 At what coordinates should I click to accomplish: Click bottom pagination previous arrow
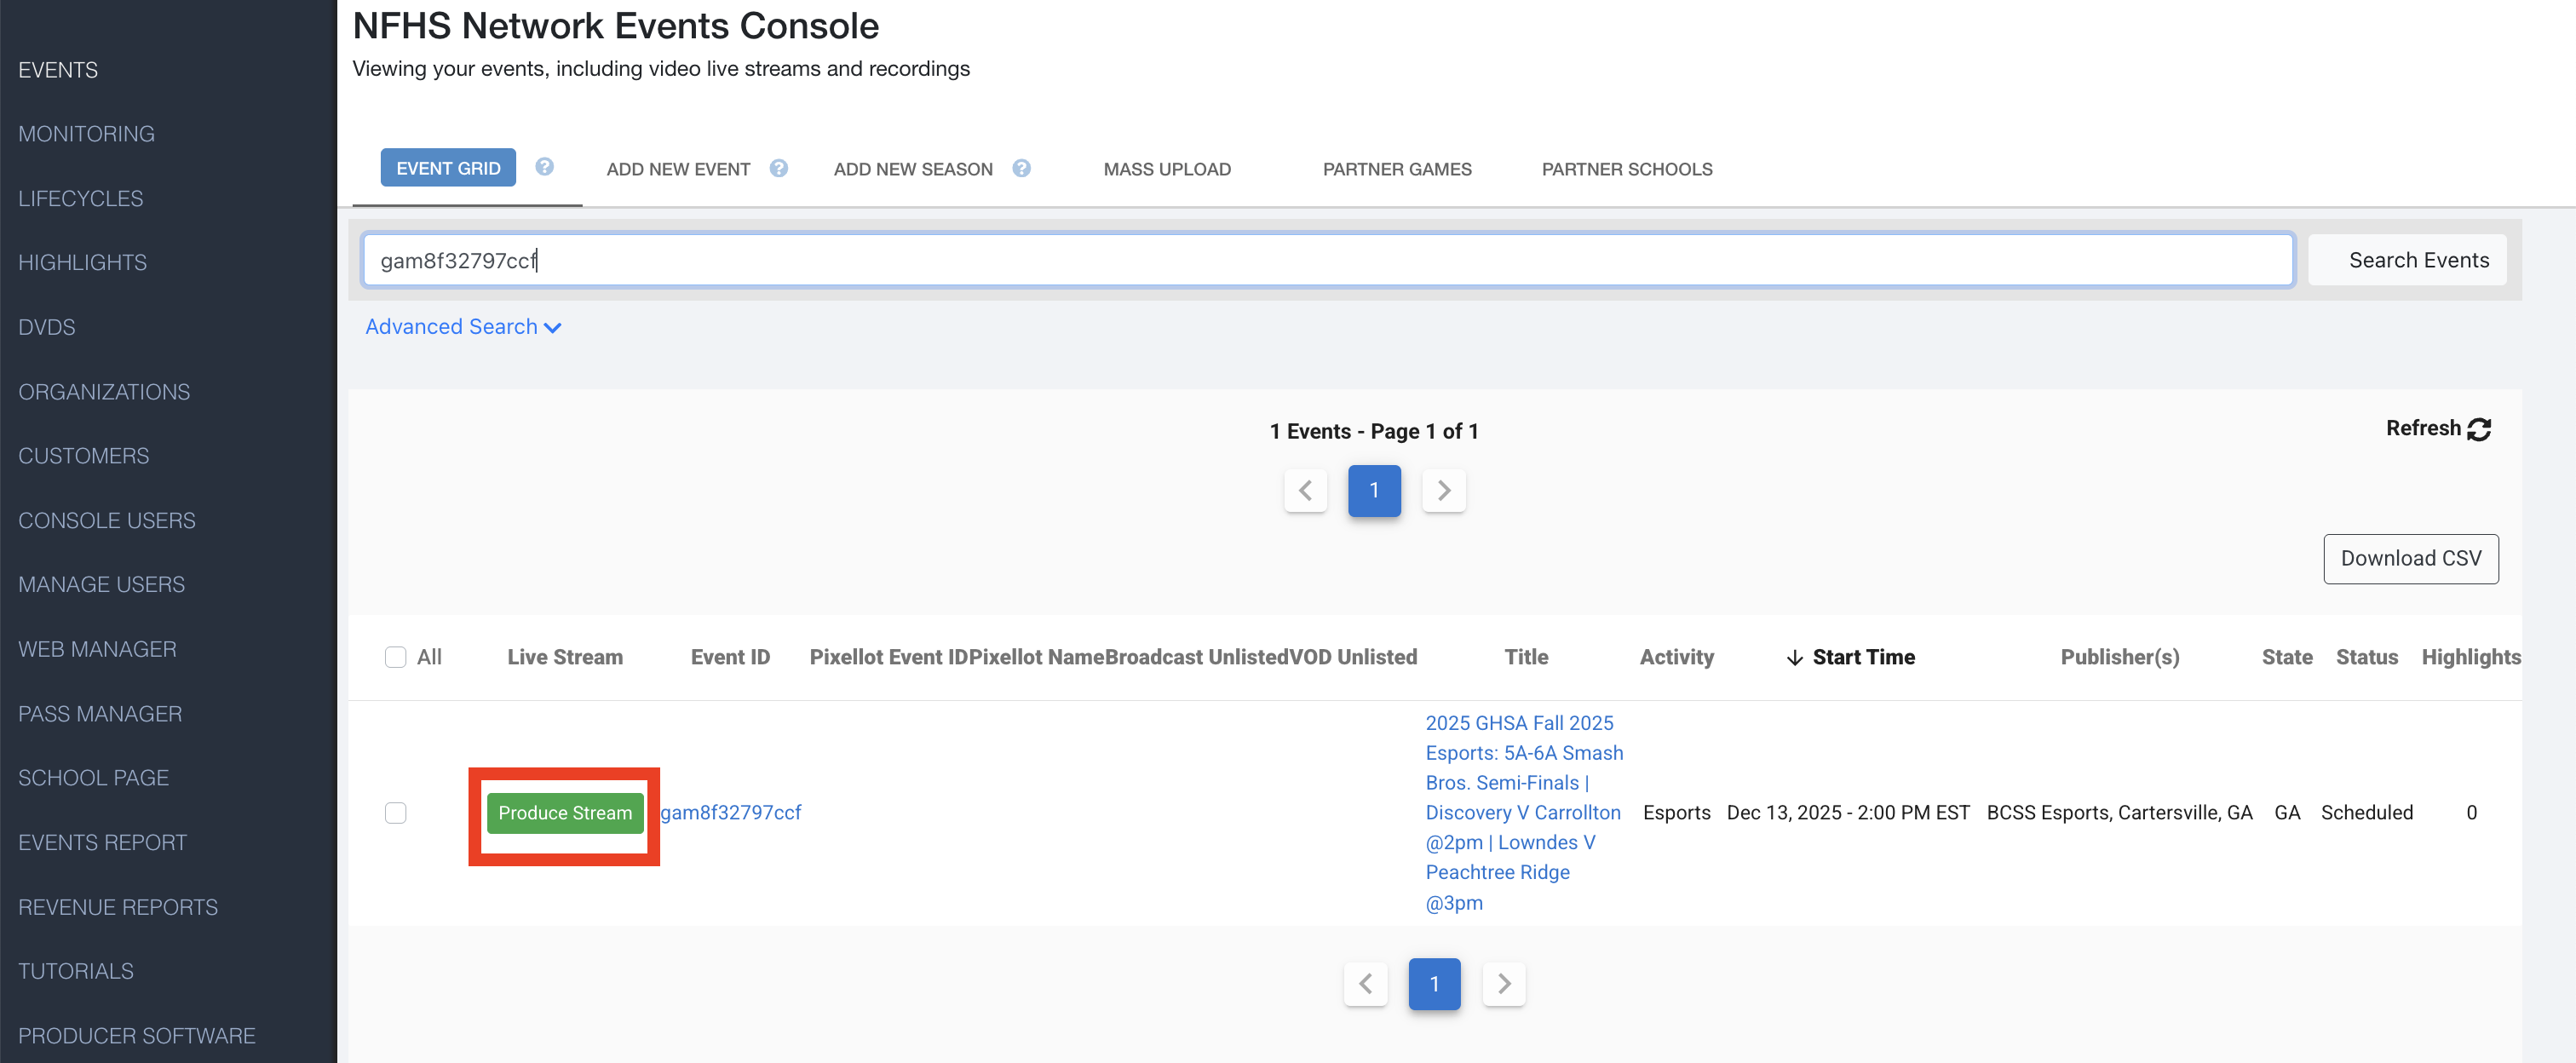click(x=1365, y=984)
